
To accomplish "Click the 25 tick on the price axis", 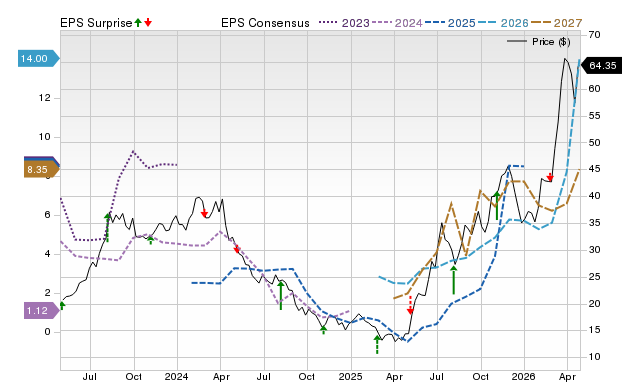I will (x=594, y=277).
